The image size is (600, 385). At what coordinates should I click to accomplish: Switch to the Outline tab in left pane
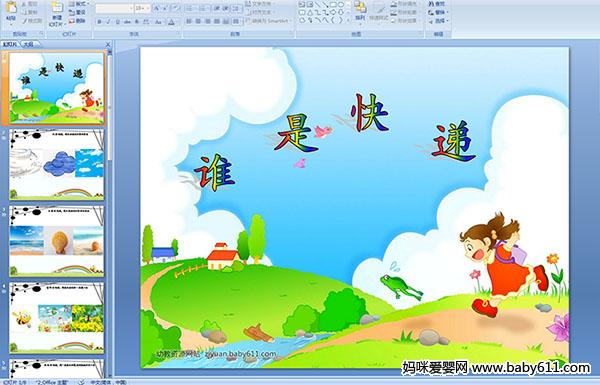coord(29,44)
